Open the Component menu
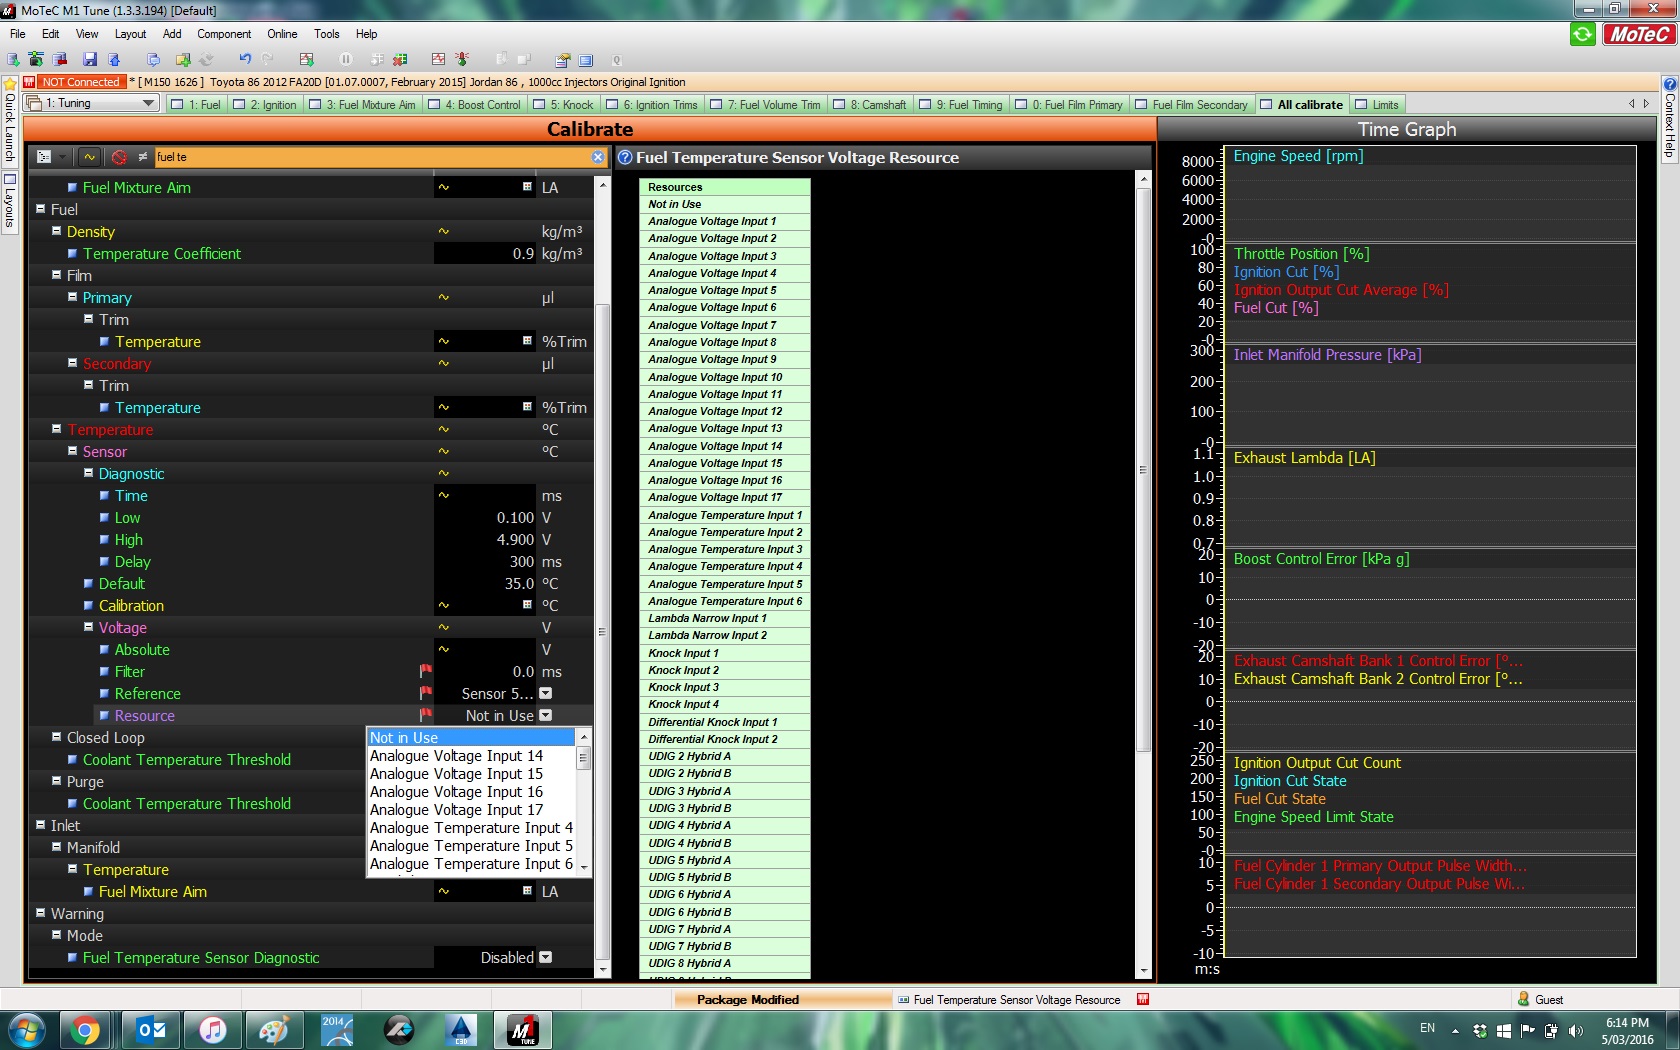Viewport: 1680px width, 1050px height. point(224,34)
